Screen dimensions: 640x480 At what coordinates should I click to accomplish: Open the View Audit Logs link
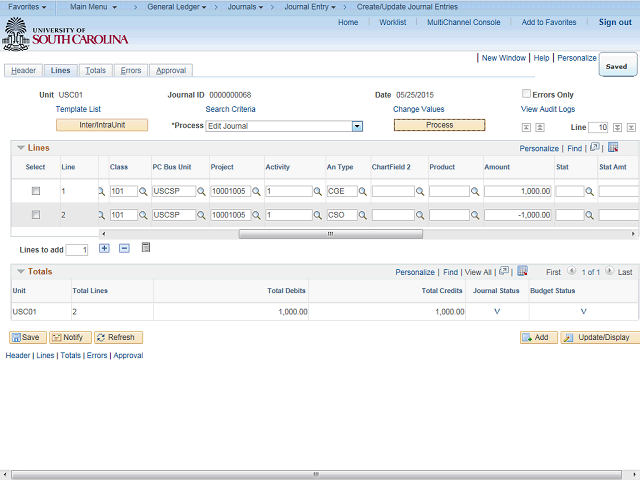[x=548, y=109]
